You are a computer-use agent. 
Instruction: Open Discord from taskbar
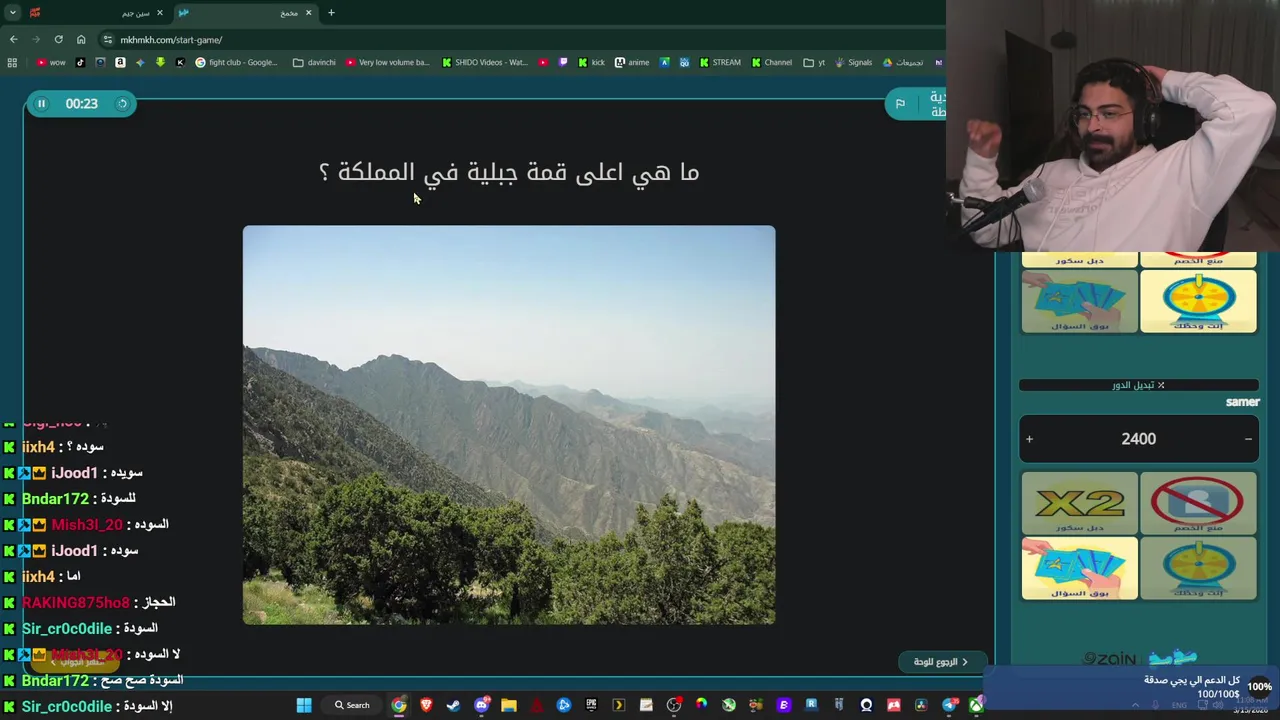pyautogui.click(x=482, y=705)
